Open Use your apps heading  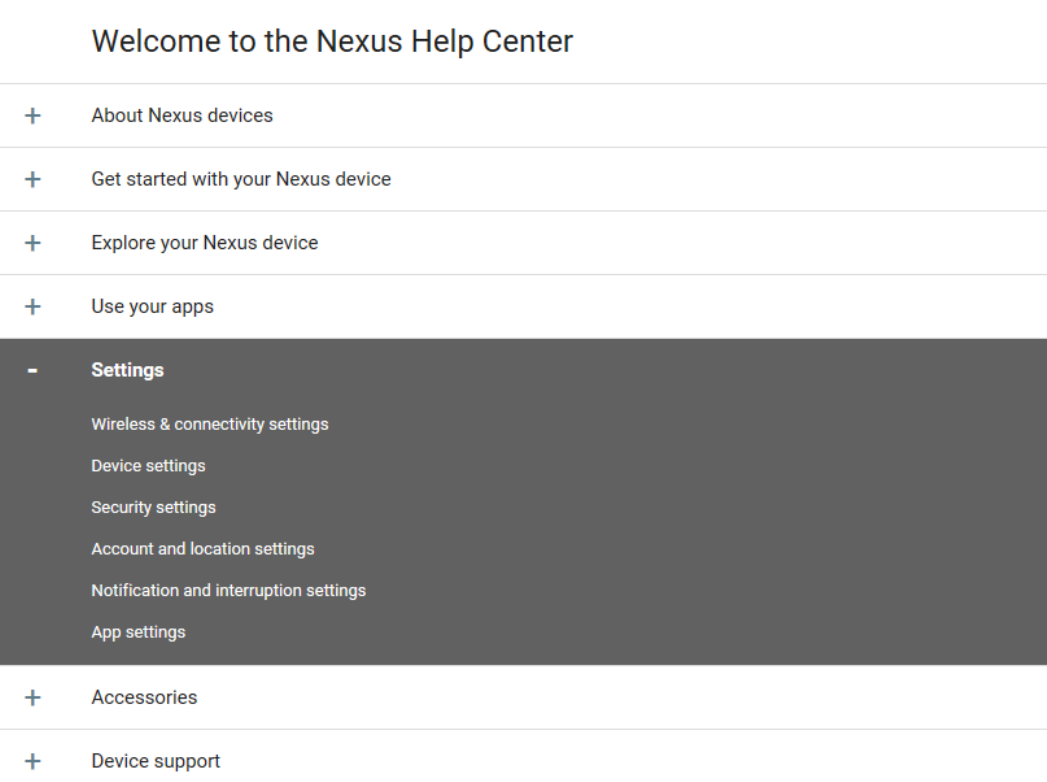(x=152, y=307)
